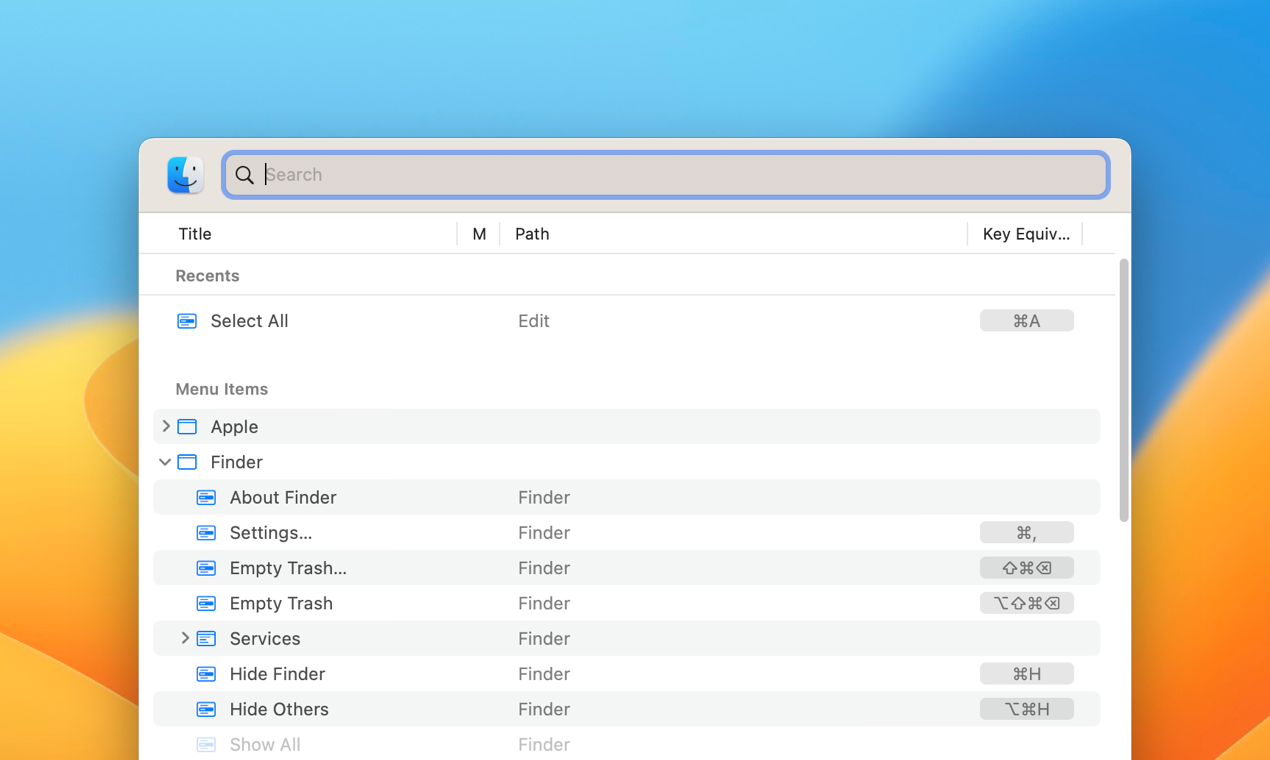Click the ⌥⇧⌘⌫ shortcut badge

point(1027,603)
